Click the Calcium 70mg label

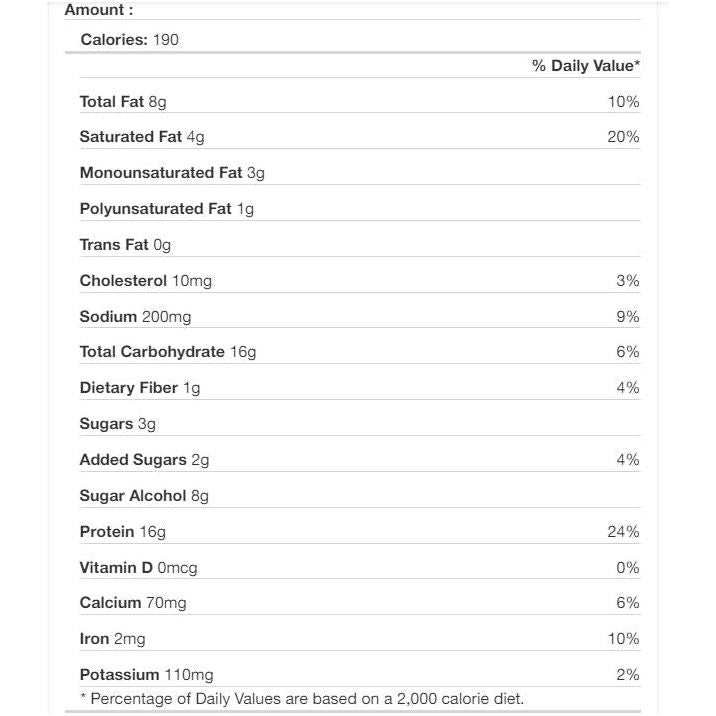pos(133,603)
